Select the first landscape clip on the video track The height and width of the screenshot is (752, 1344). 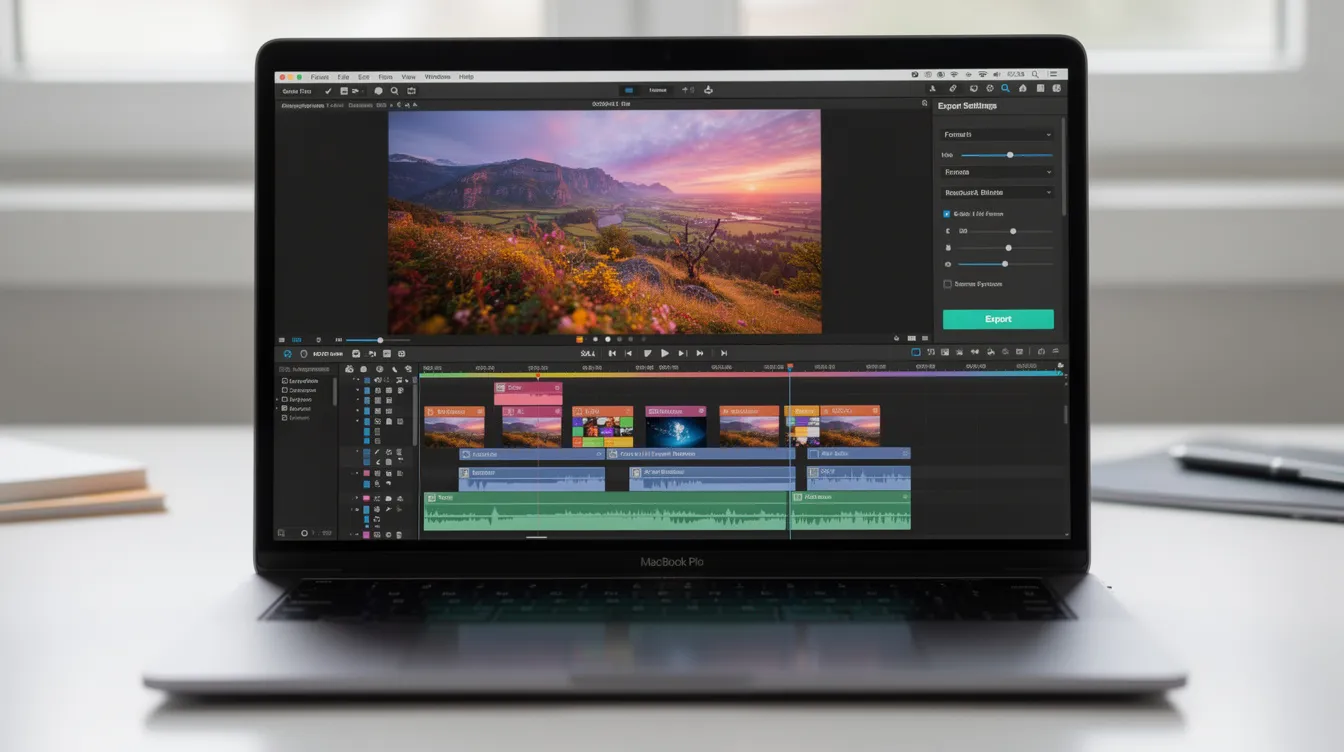[x=454, y=426]
